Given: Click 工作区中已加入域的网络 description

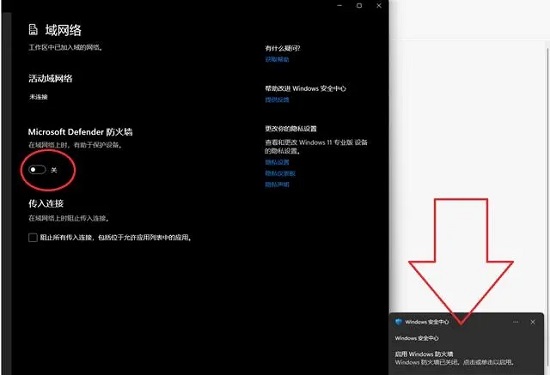Looking at the screenshot, I should 66,47.
